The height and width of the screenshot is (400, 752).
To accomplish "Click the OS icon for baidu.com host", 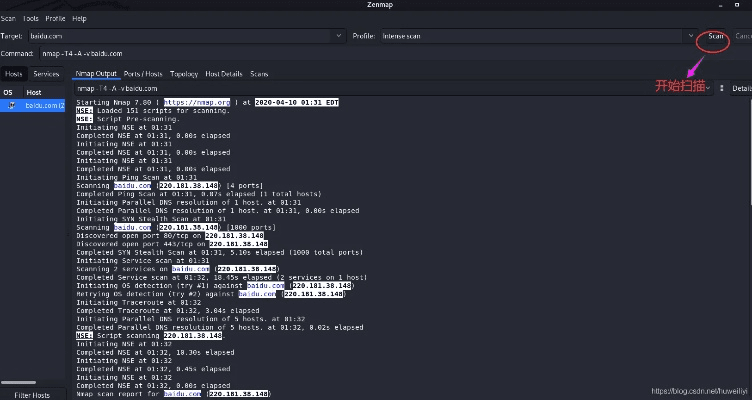I will pyautogui.click(x=12, y=106).
